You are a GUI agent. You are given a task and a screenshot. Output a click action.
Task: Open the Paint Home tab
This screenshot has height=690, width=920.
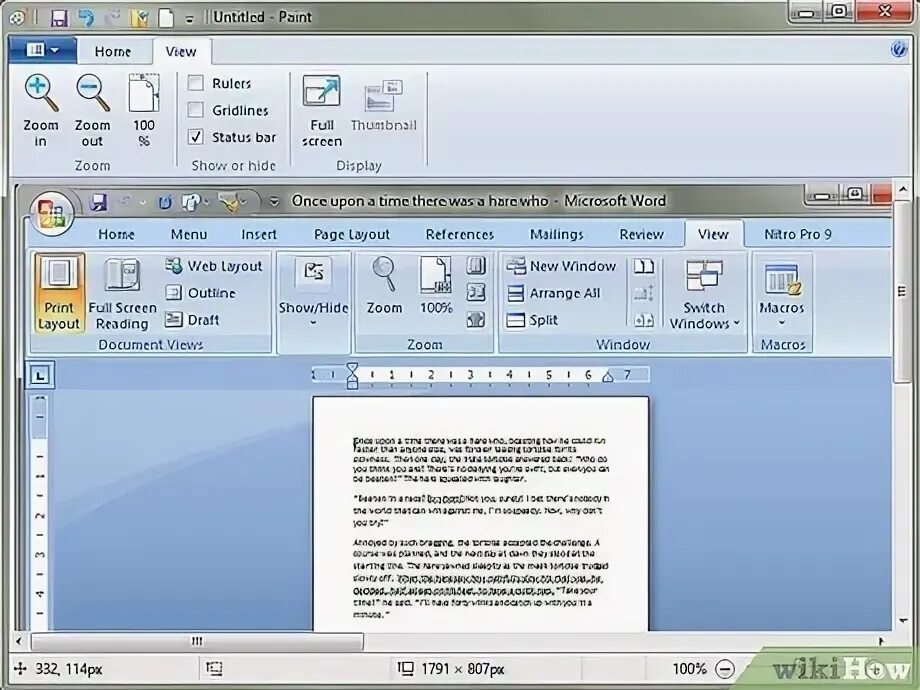(113, 52)
